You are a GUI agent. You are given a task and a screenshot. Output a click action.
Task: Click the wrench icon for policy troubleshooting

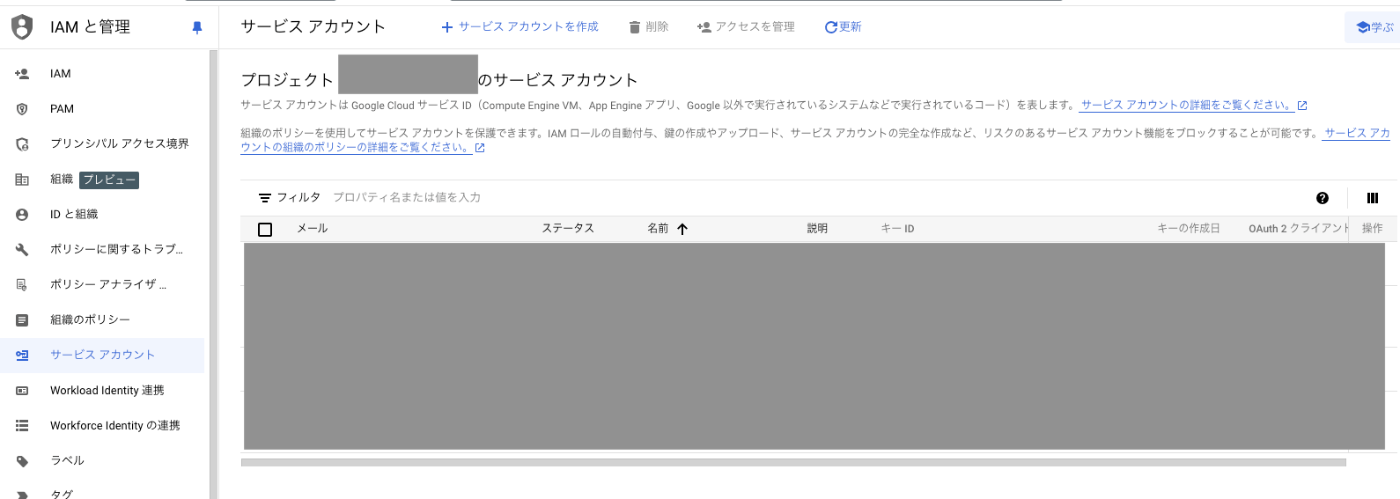coord(22,249)
